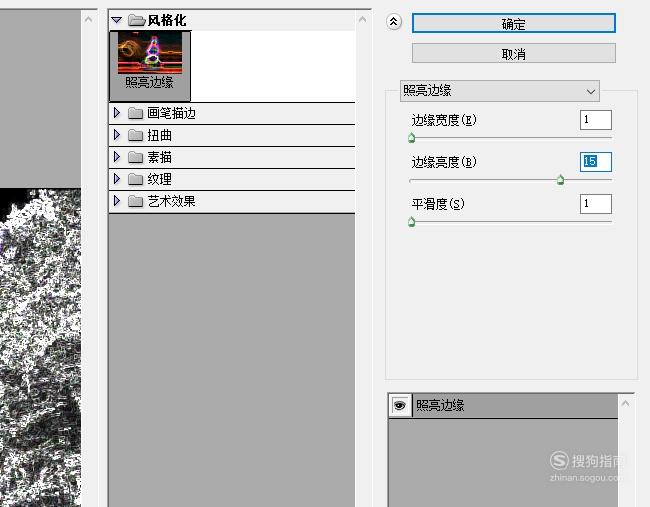Click the 纹理 folder icon
This screenshot has width=650, height=507.
135,179
